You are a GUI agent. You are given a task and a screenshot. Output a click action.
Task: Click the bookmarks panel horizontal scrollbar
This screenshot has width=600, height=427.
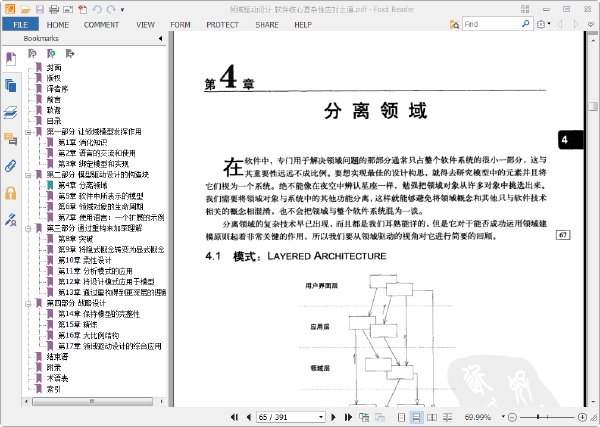[x=92, y=401]
